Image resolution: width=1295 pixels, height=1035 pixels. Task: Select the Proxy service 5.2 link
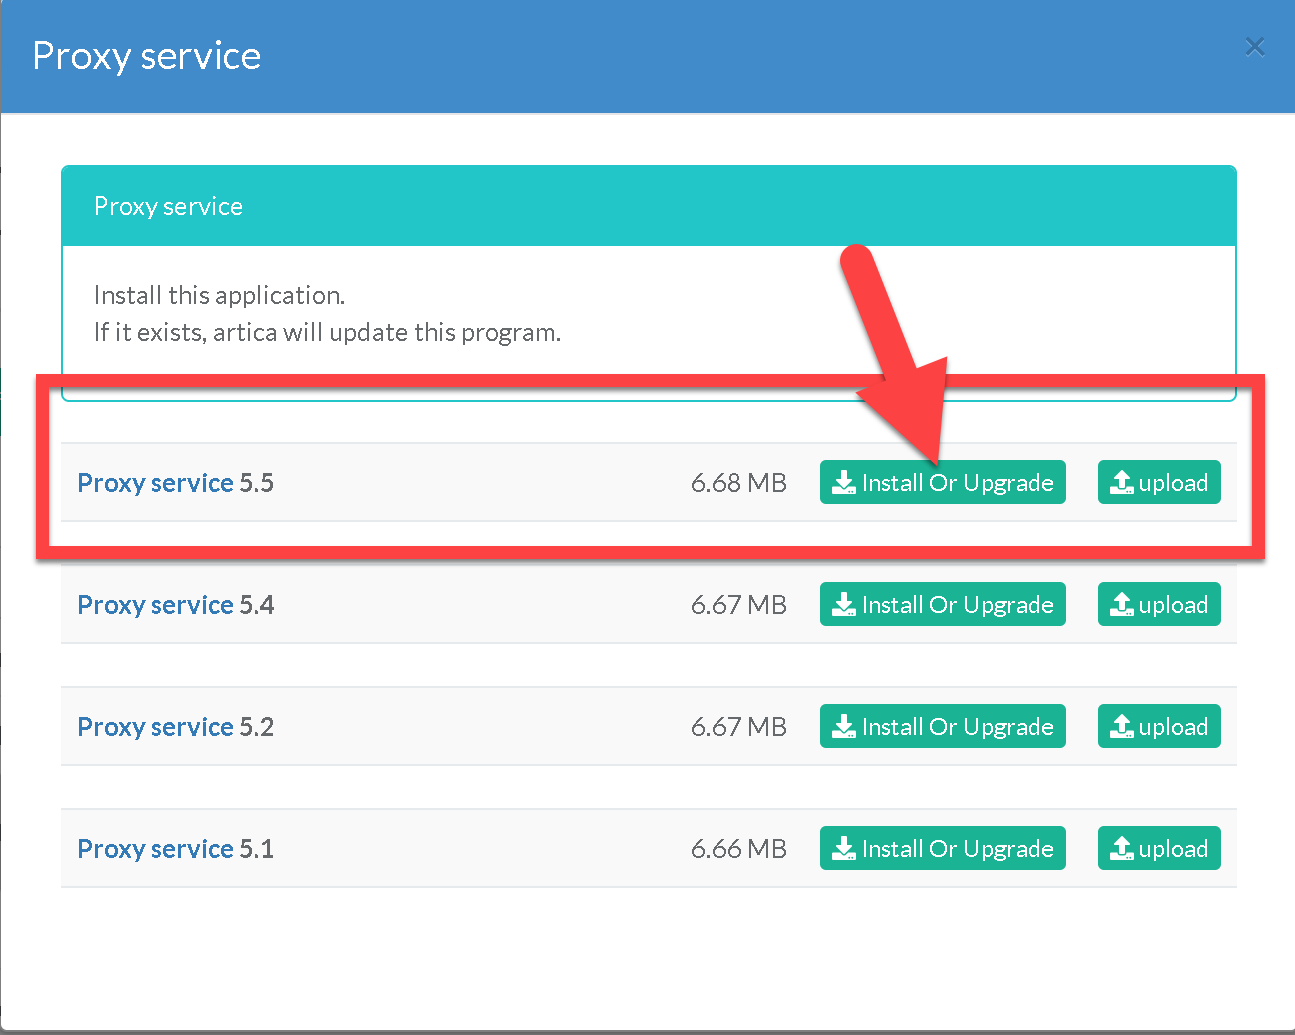pos(175,727)
